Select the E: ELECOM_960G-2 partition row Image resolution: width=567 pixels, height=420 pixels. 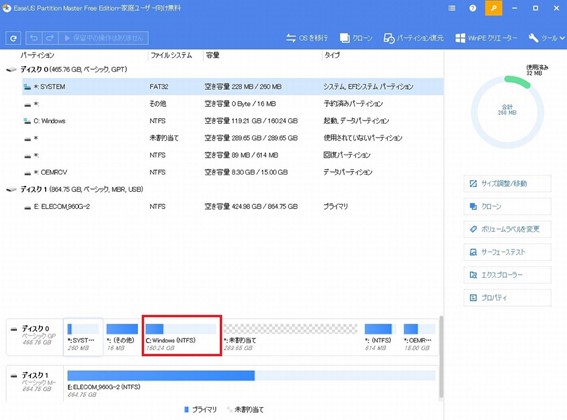click(233, 207)
